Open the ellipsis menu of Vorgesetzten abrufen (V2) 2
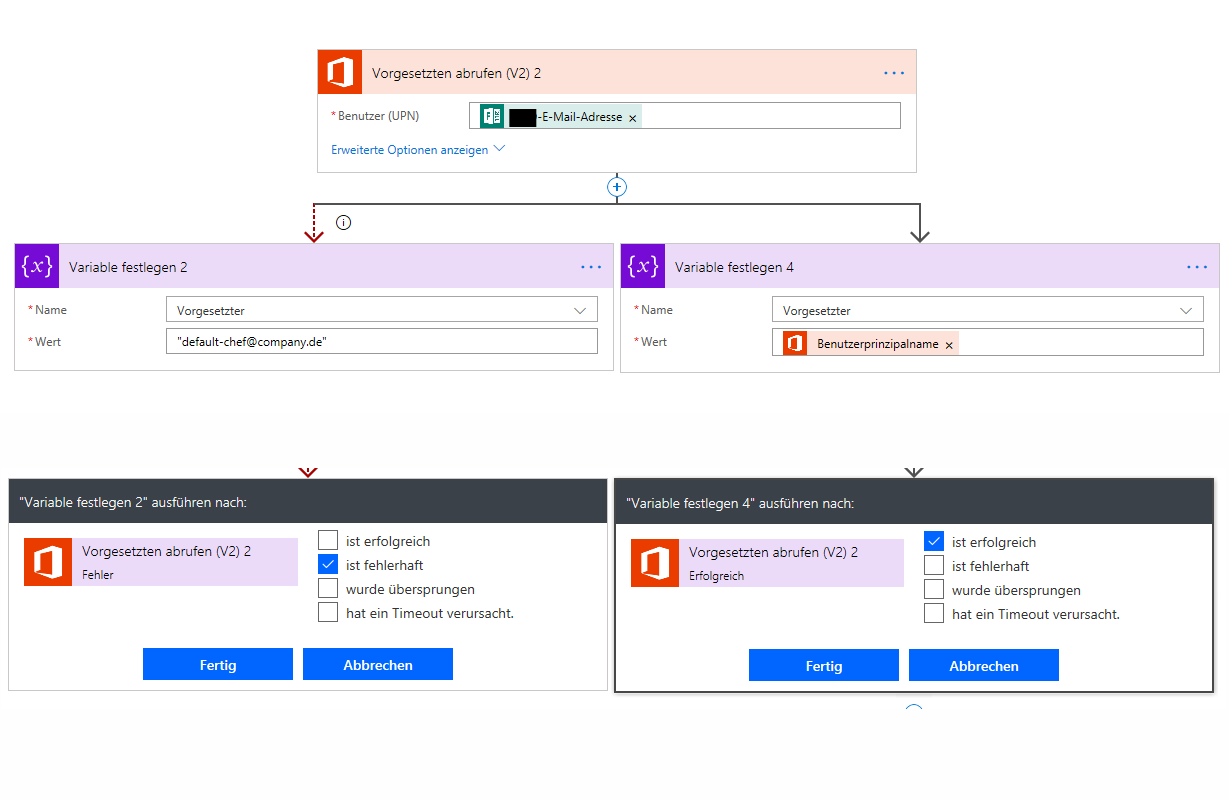 coord(893,71)
